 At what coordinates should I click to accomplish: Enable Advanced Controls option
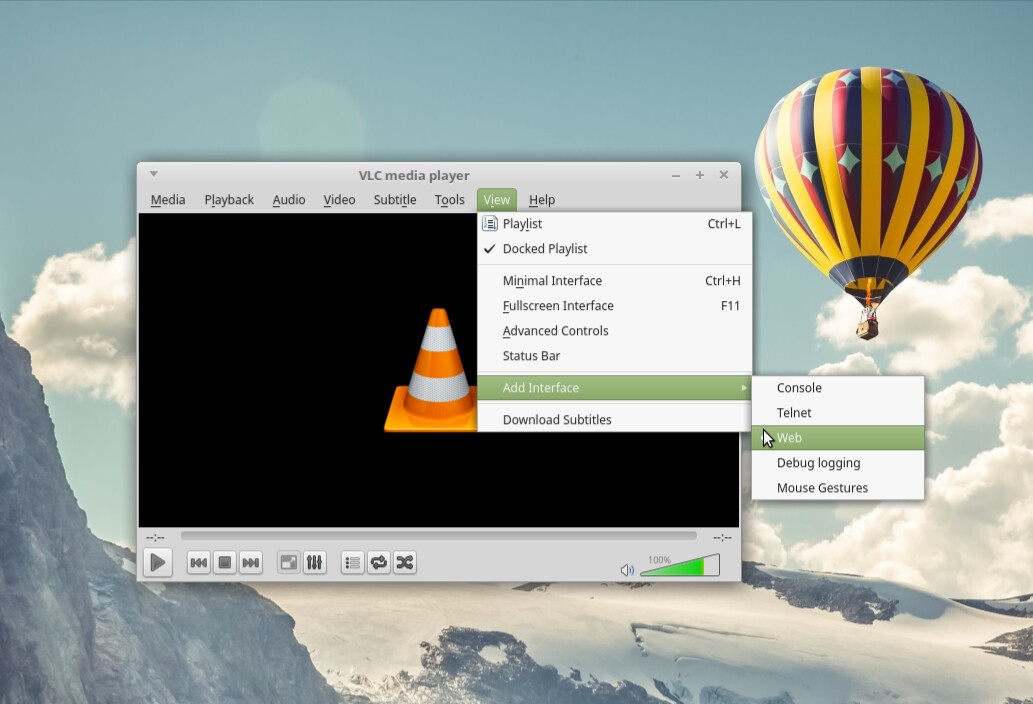tap(615, 331)
